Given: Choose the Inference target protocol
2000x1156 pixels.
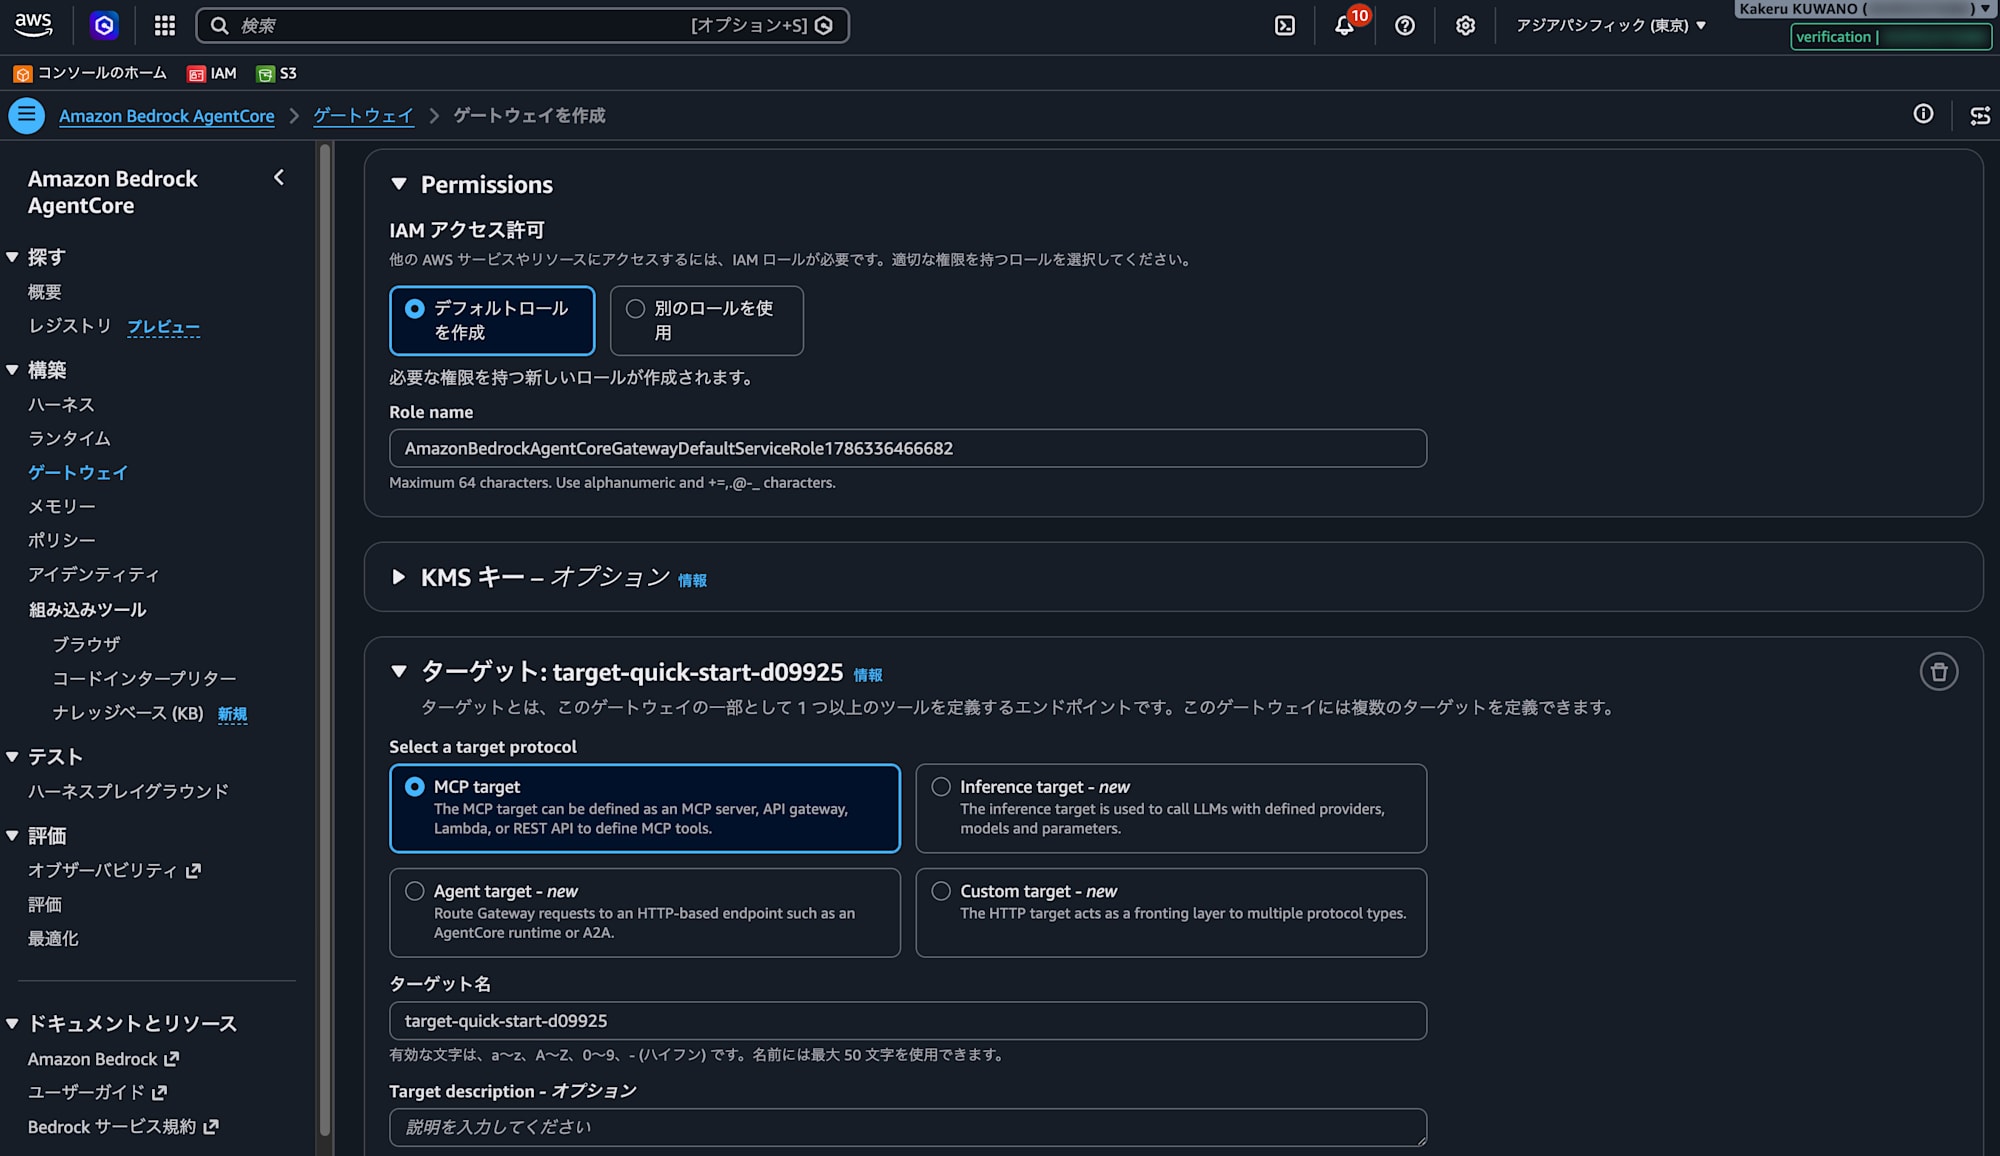Looking at the screenshot, I should tap(1171, 808).
